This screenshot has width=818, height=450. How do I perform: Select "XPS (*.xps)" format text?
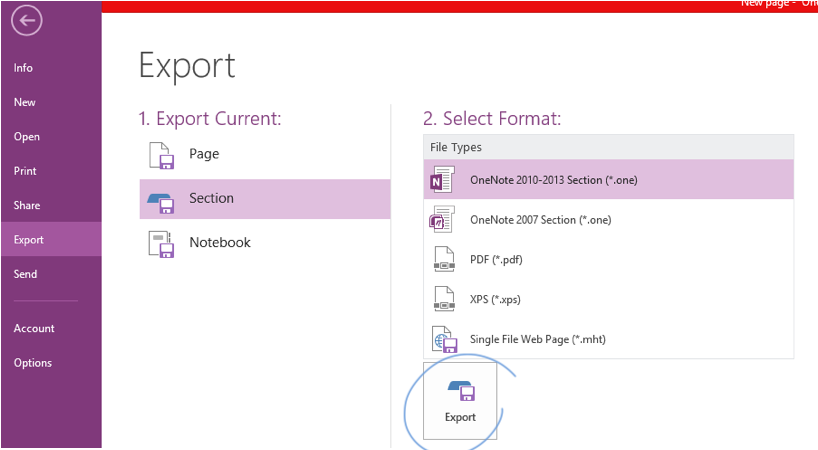click(x=495, y=299)
